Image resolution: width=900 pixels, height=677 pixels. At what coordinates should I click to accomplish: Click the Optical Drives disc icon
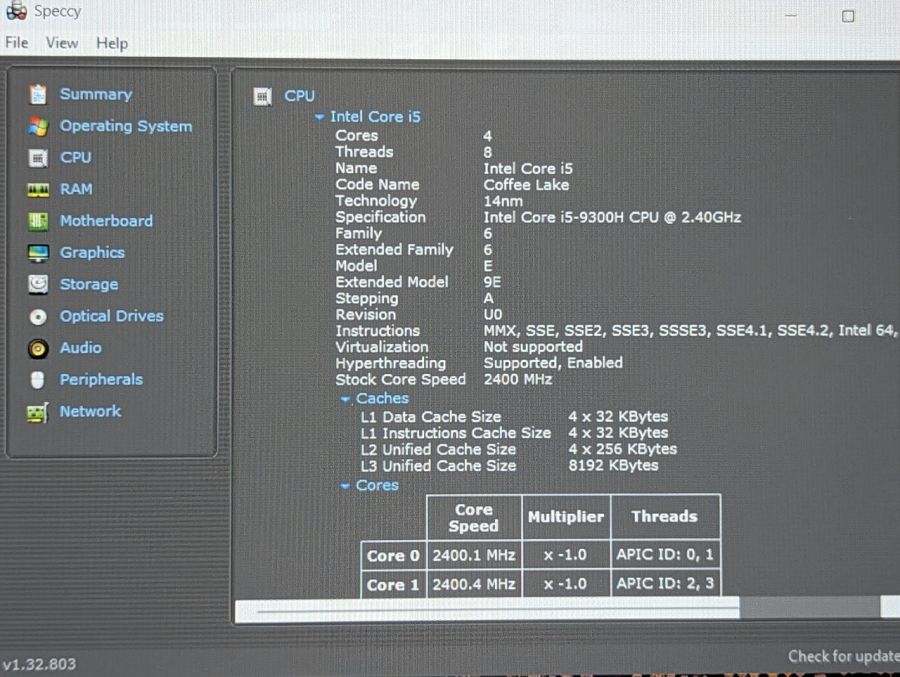pos(38,316)
